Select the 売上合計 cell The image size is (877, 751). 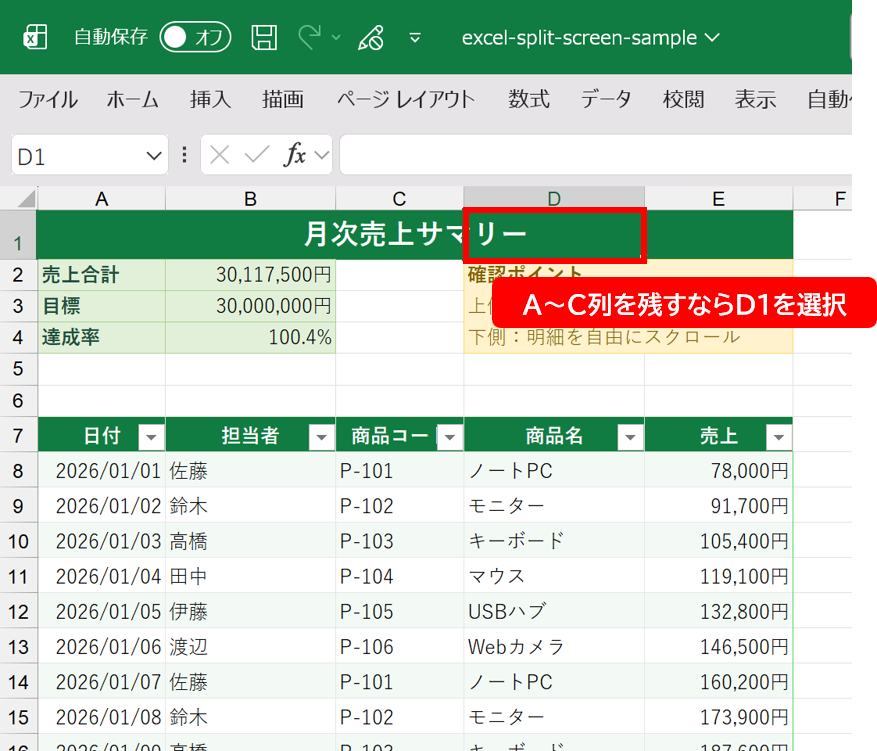101,275
